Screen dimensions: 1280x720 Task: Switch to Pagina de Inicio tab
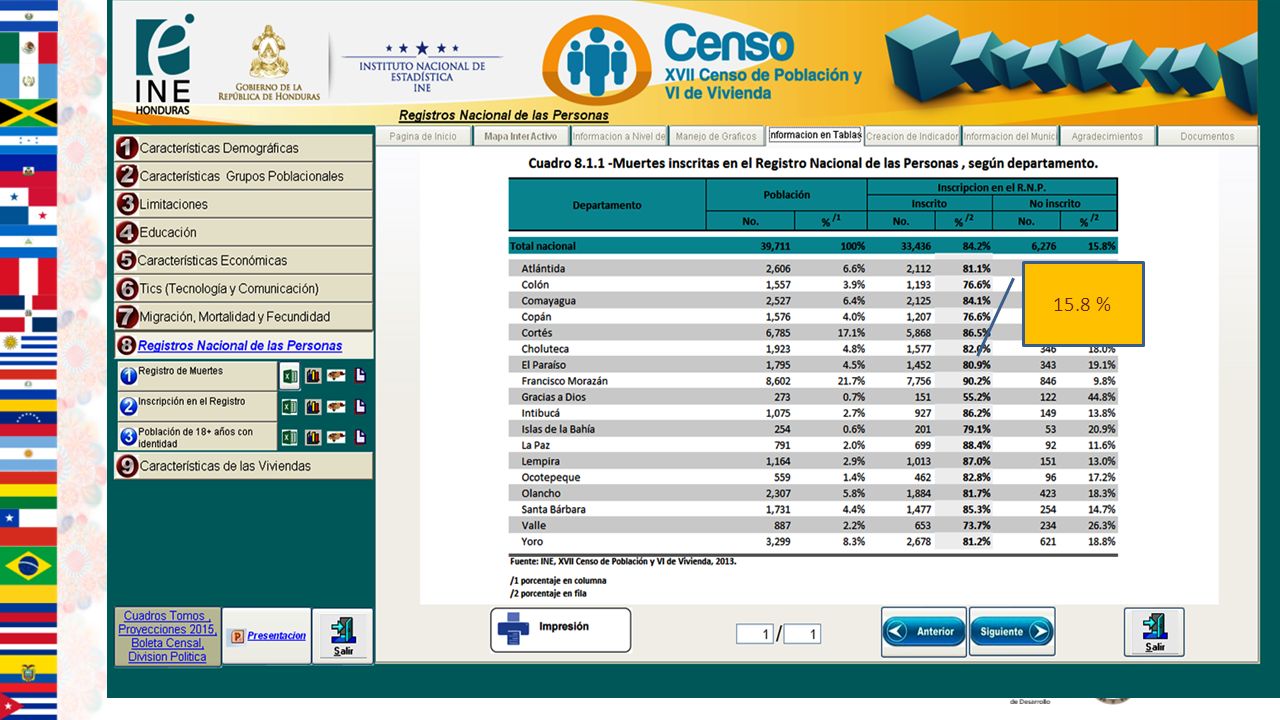click(423, 136)
